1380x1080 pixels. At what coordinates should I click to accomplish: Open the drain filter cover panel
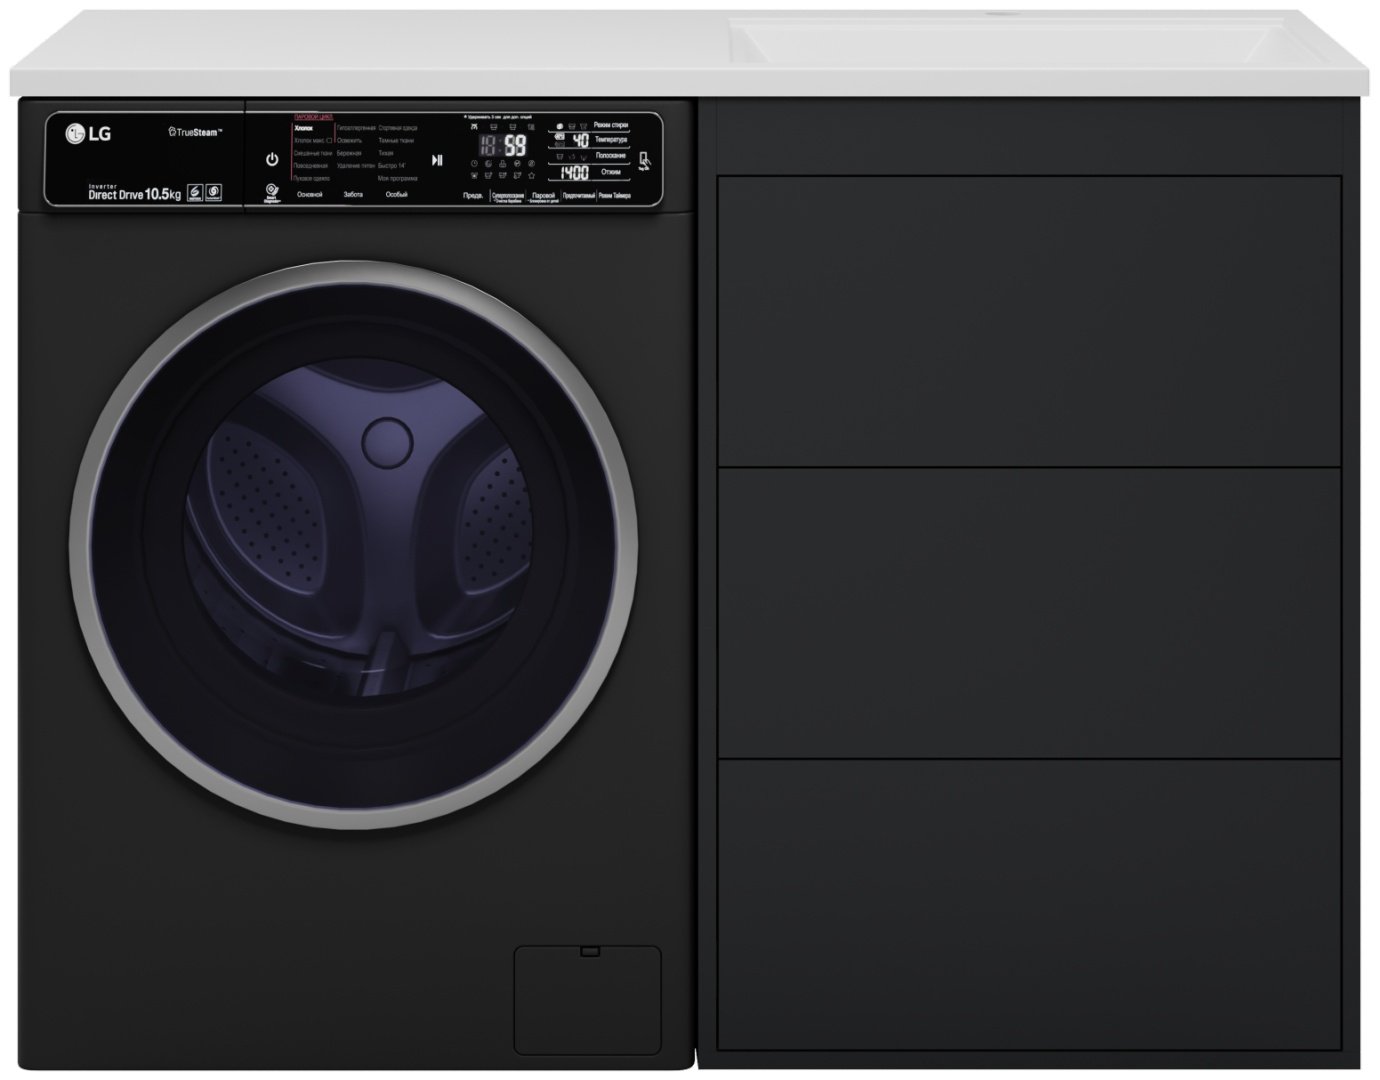(587, 1000)
